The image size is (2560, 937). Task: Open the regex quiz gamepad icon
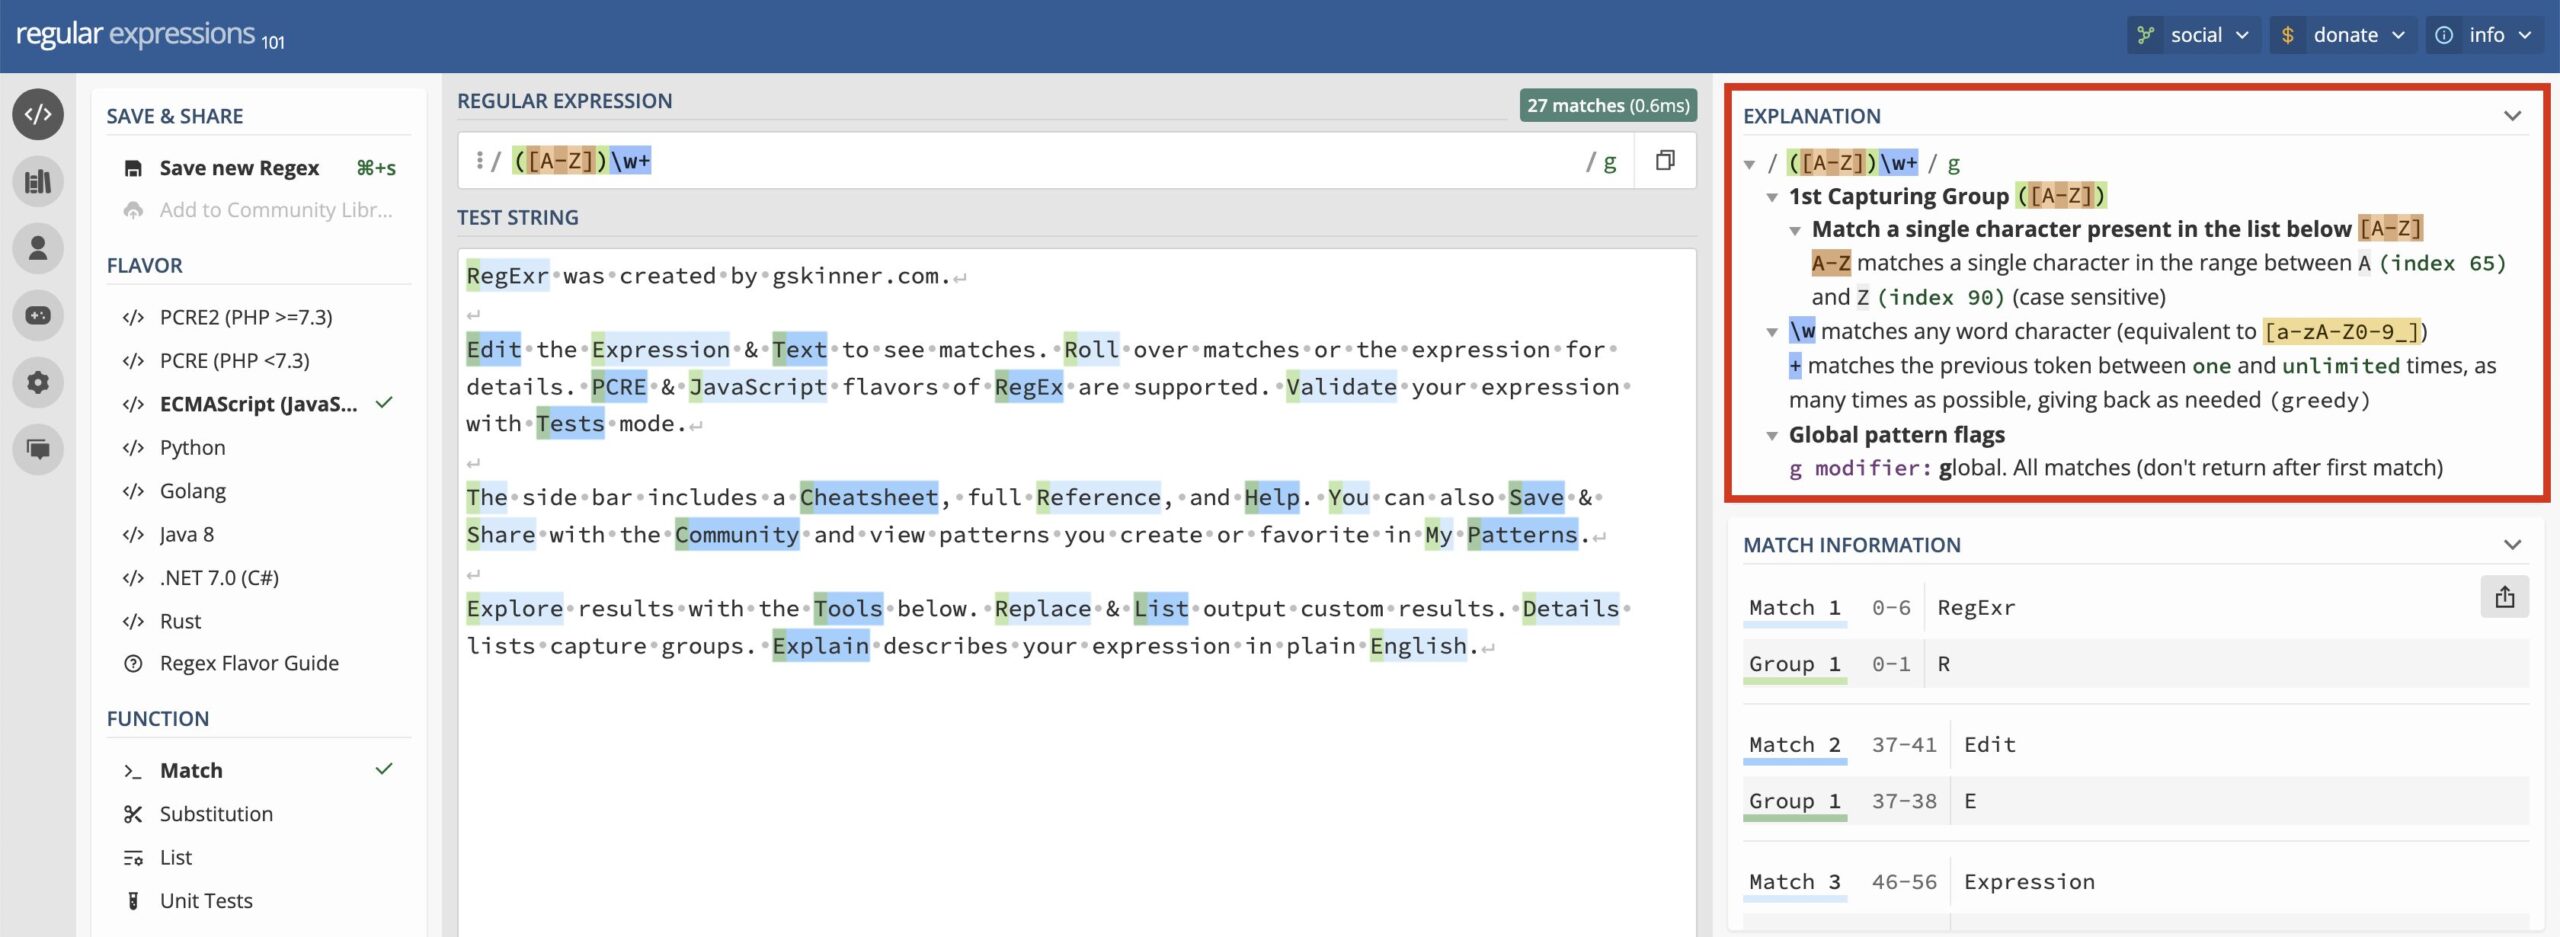(38, 315)
